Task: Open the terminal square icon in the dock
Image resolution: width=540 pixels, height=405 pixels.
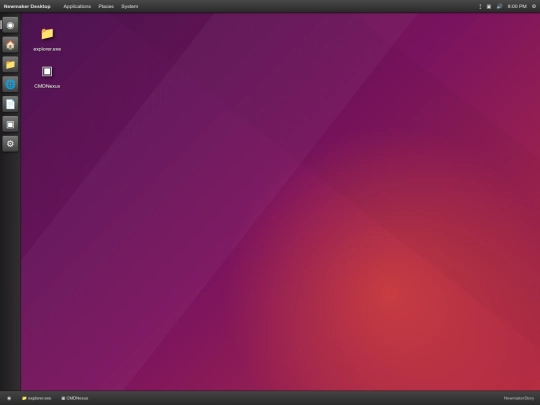Action: coord(10,124)
